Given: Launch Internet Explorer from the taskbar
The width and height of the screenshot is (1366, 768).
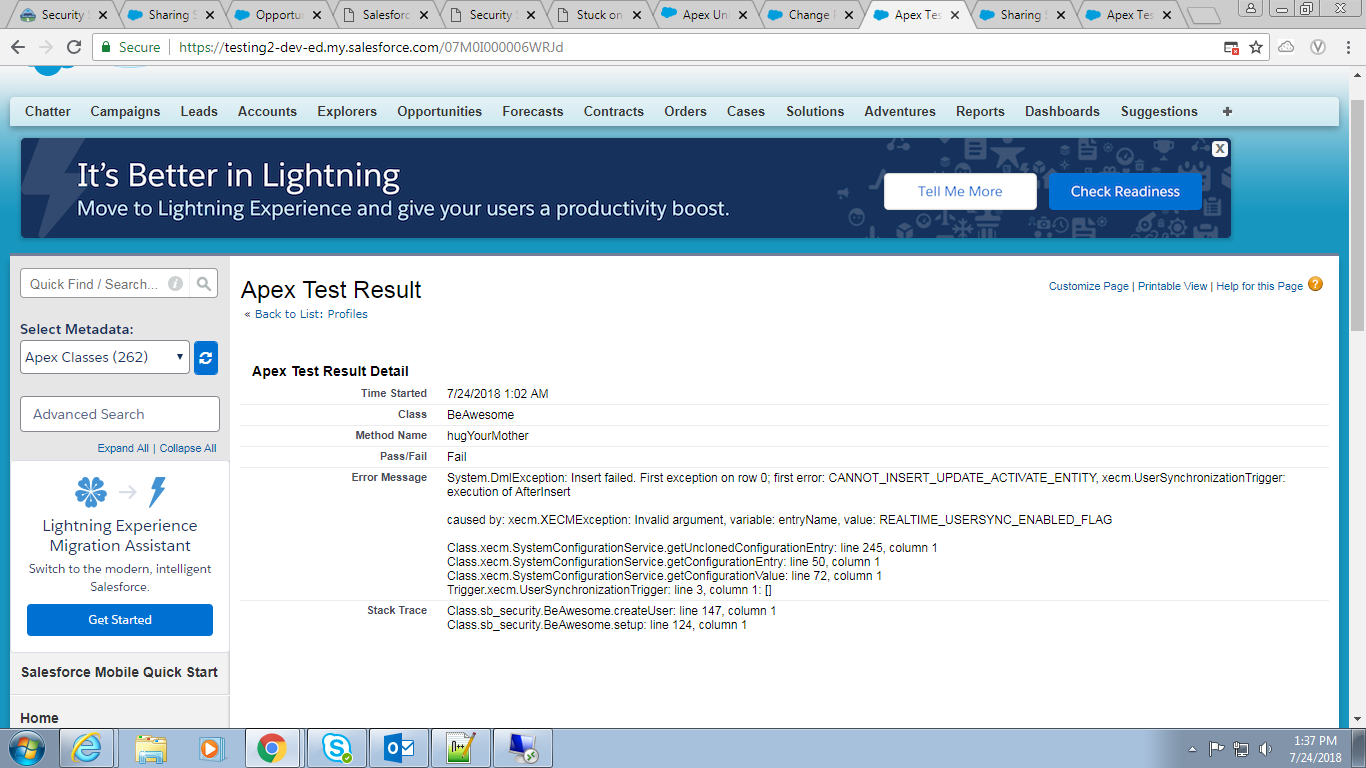Looking at the screenshot, I should [88, 748].
